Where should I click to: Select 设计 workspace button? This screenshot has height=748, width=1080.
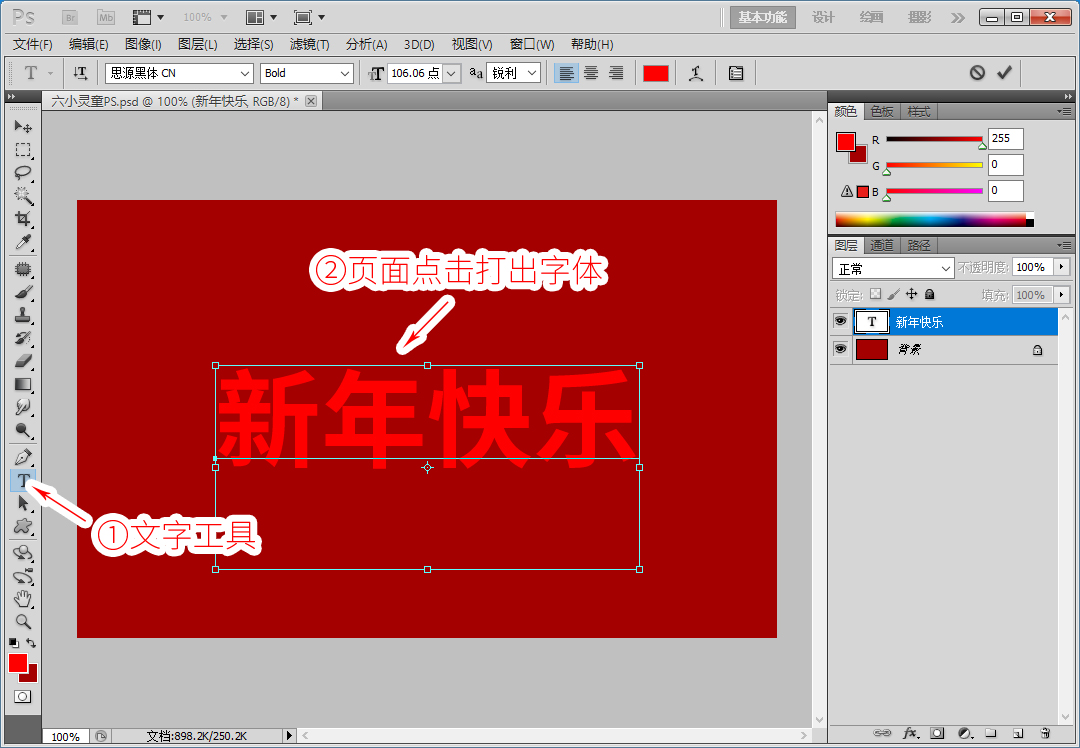coord(823,18)
